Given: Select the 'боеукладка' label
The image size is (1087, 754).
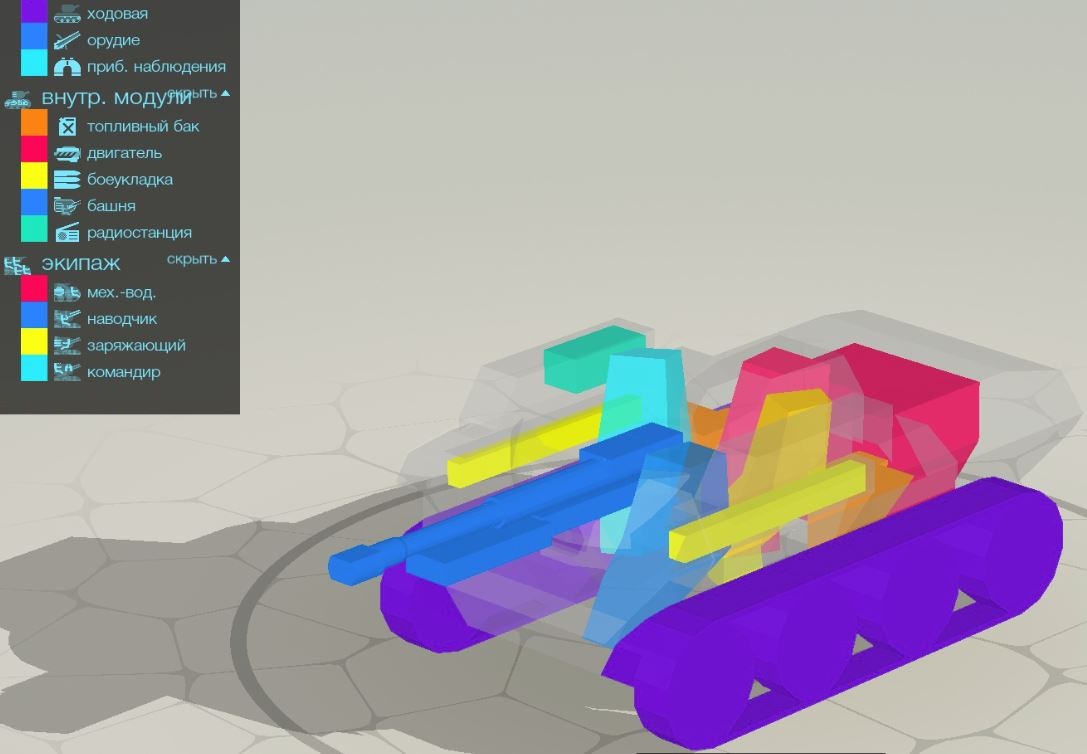Looking at the screenshot, I should (x=130, y=179).
